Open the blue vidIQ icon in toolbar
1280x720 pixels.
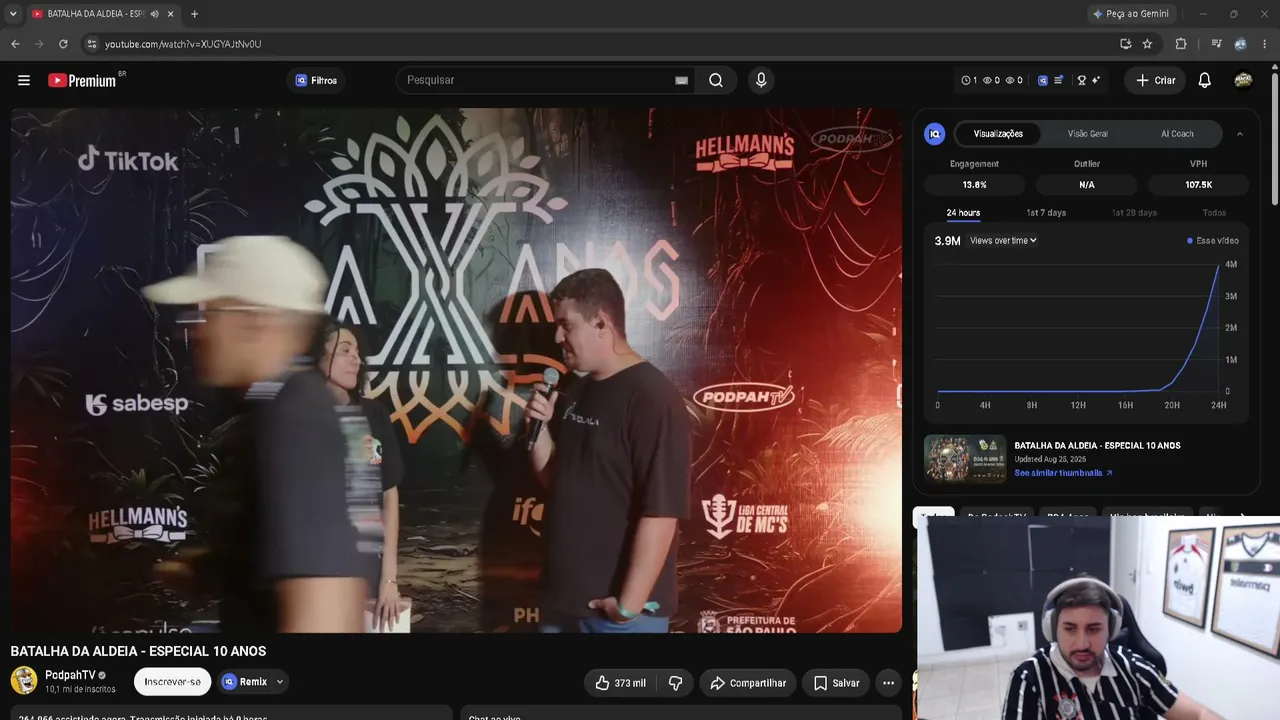click(x=1043, y=80)
